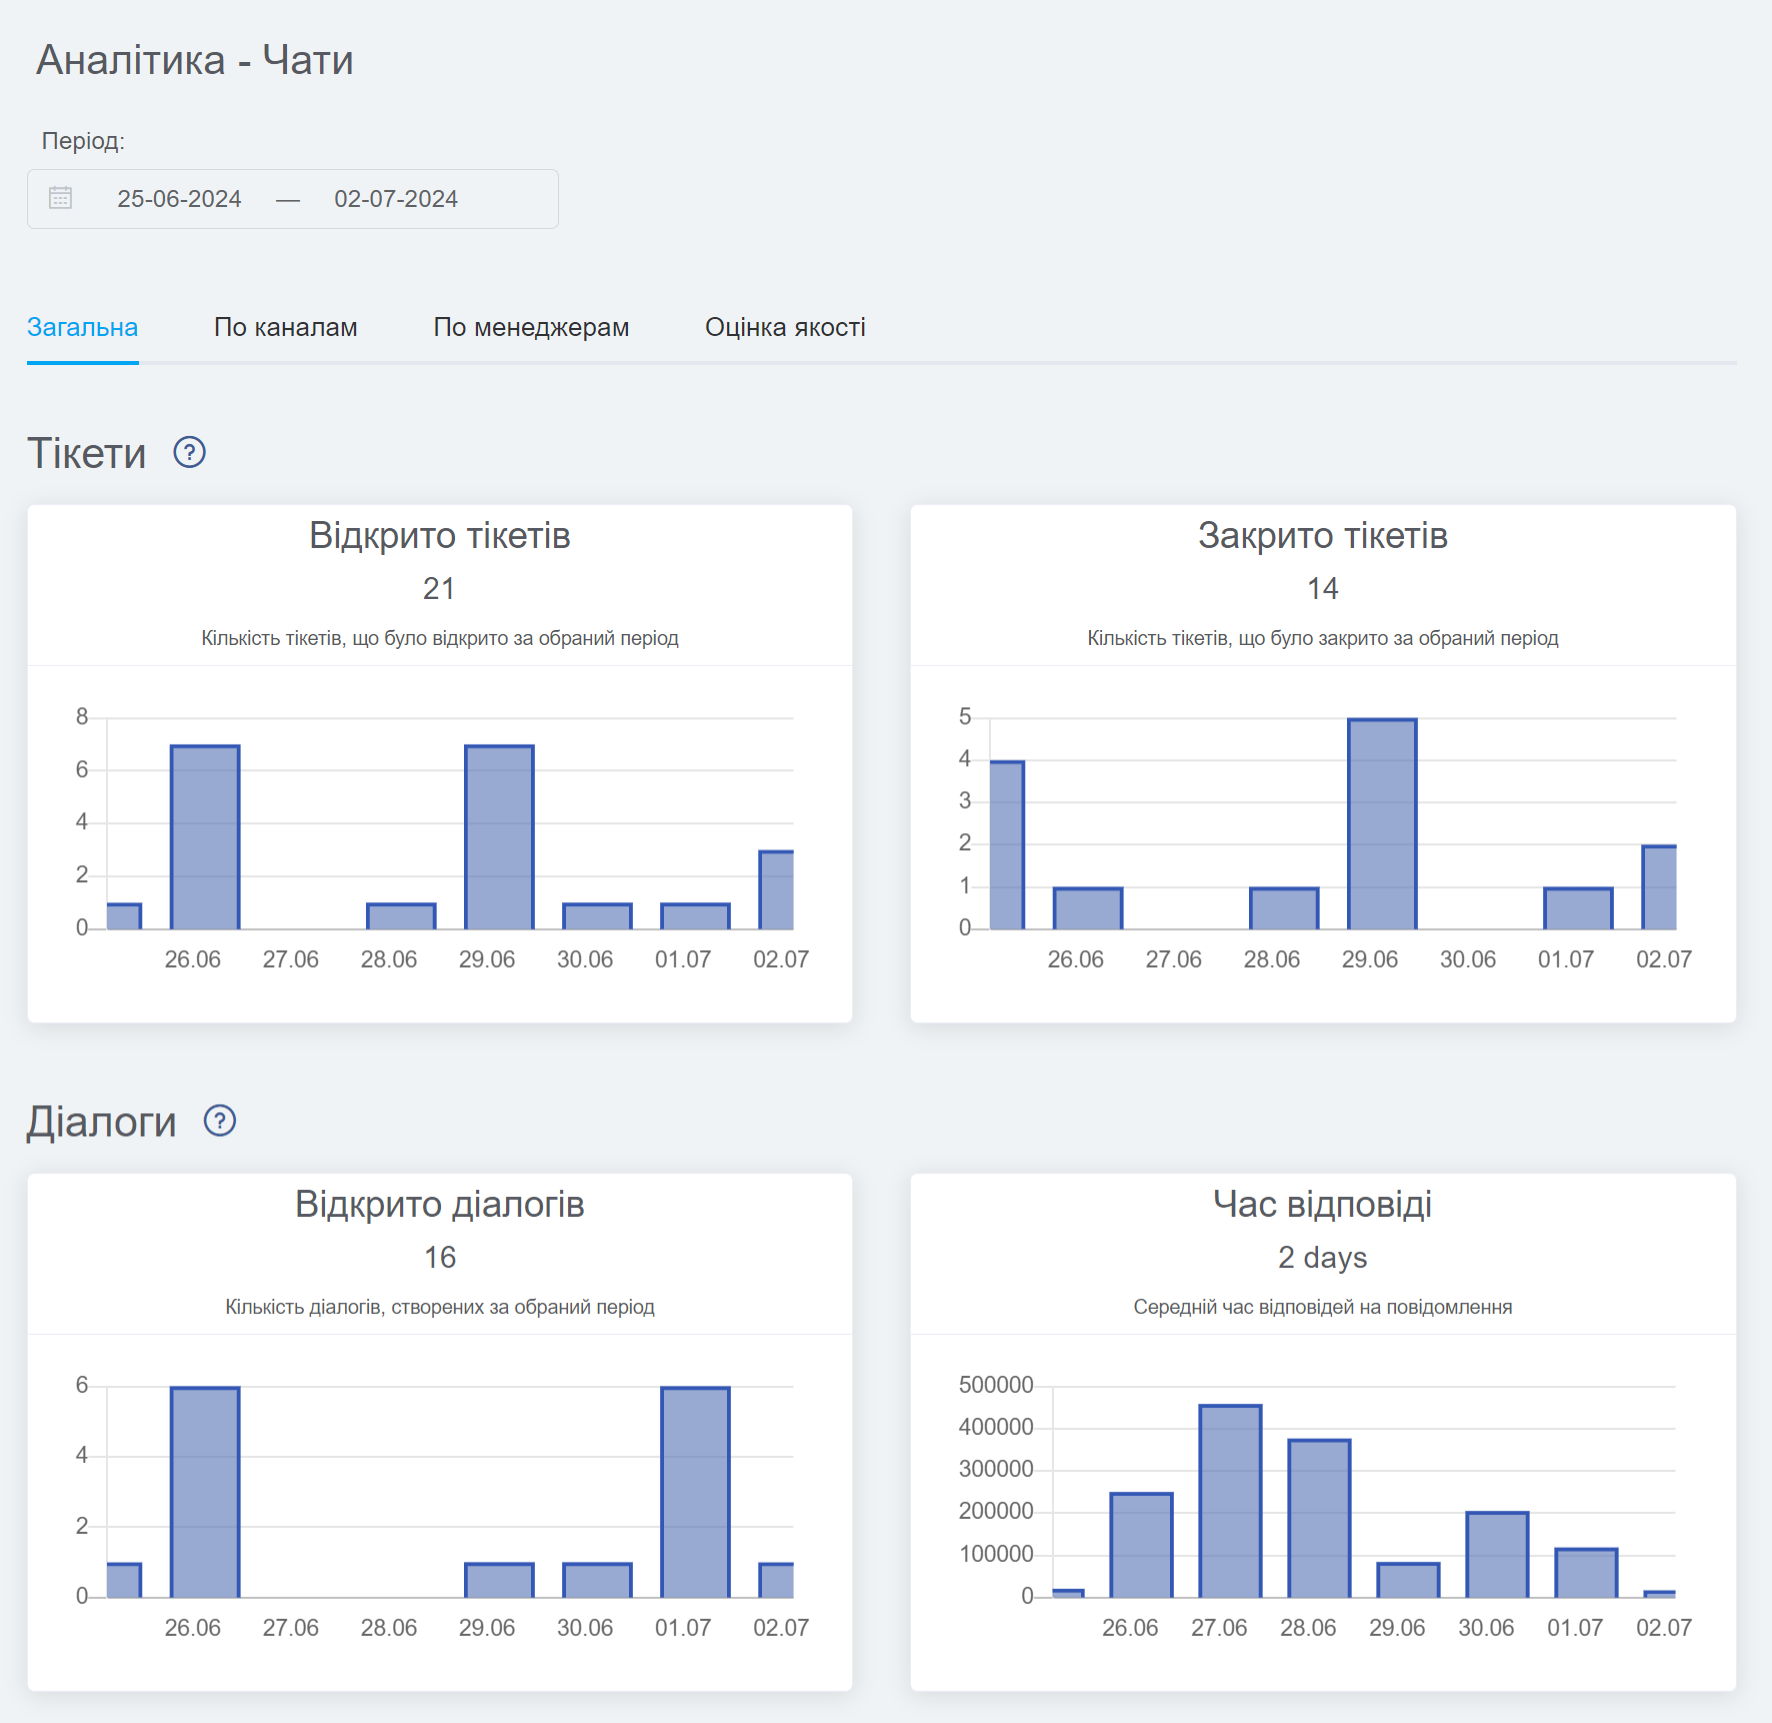Click the calendar icon in period field

tap(60, 198)
